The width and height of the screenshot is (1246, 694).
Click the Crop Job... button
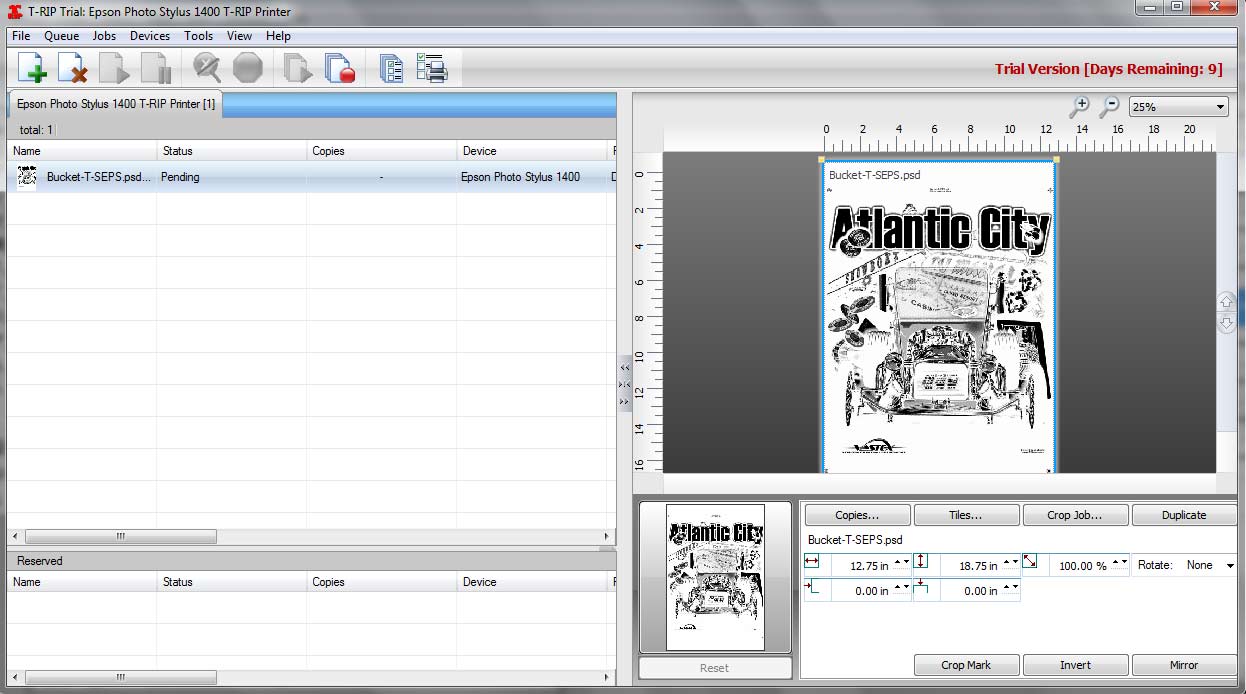(x=1075, y=515)
